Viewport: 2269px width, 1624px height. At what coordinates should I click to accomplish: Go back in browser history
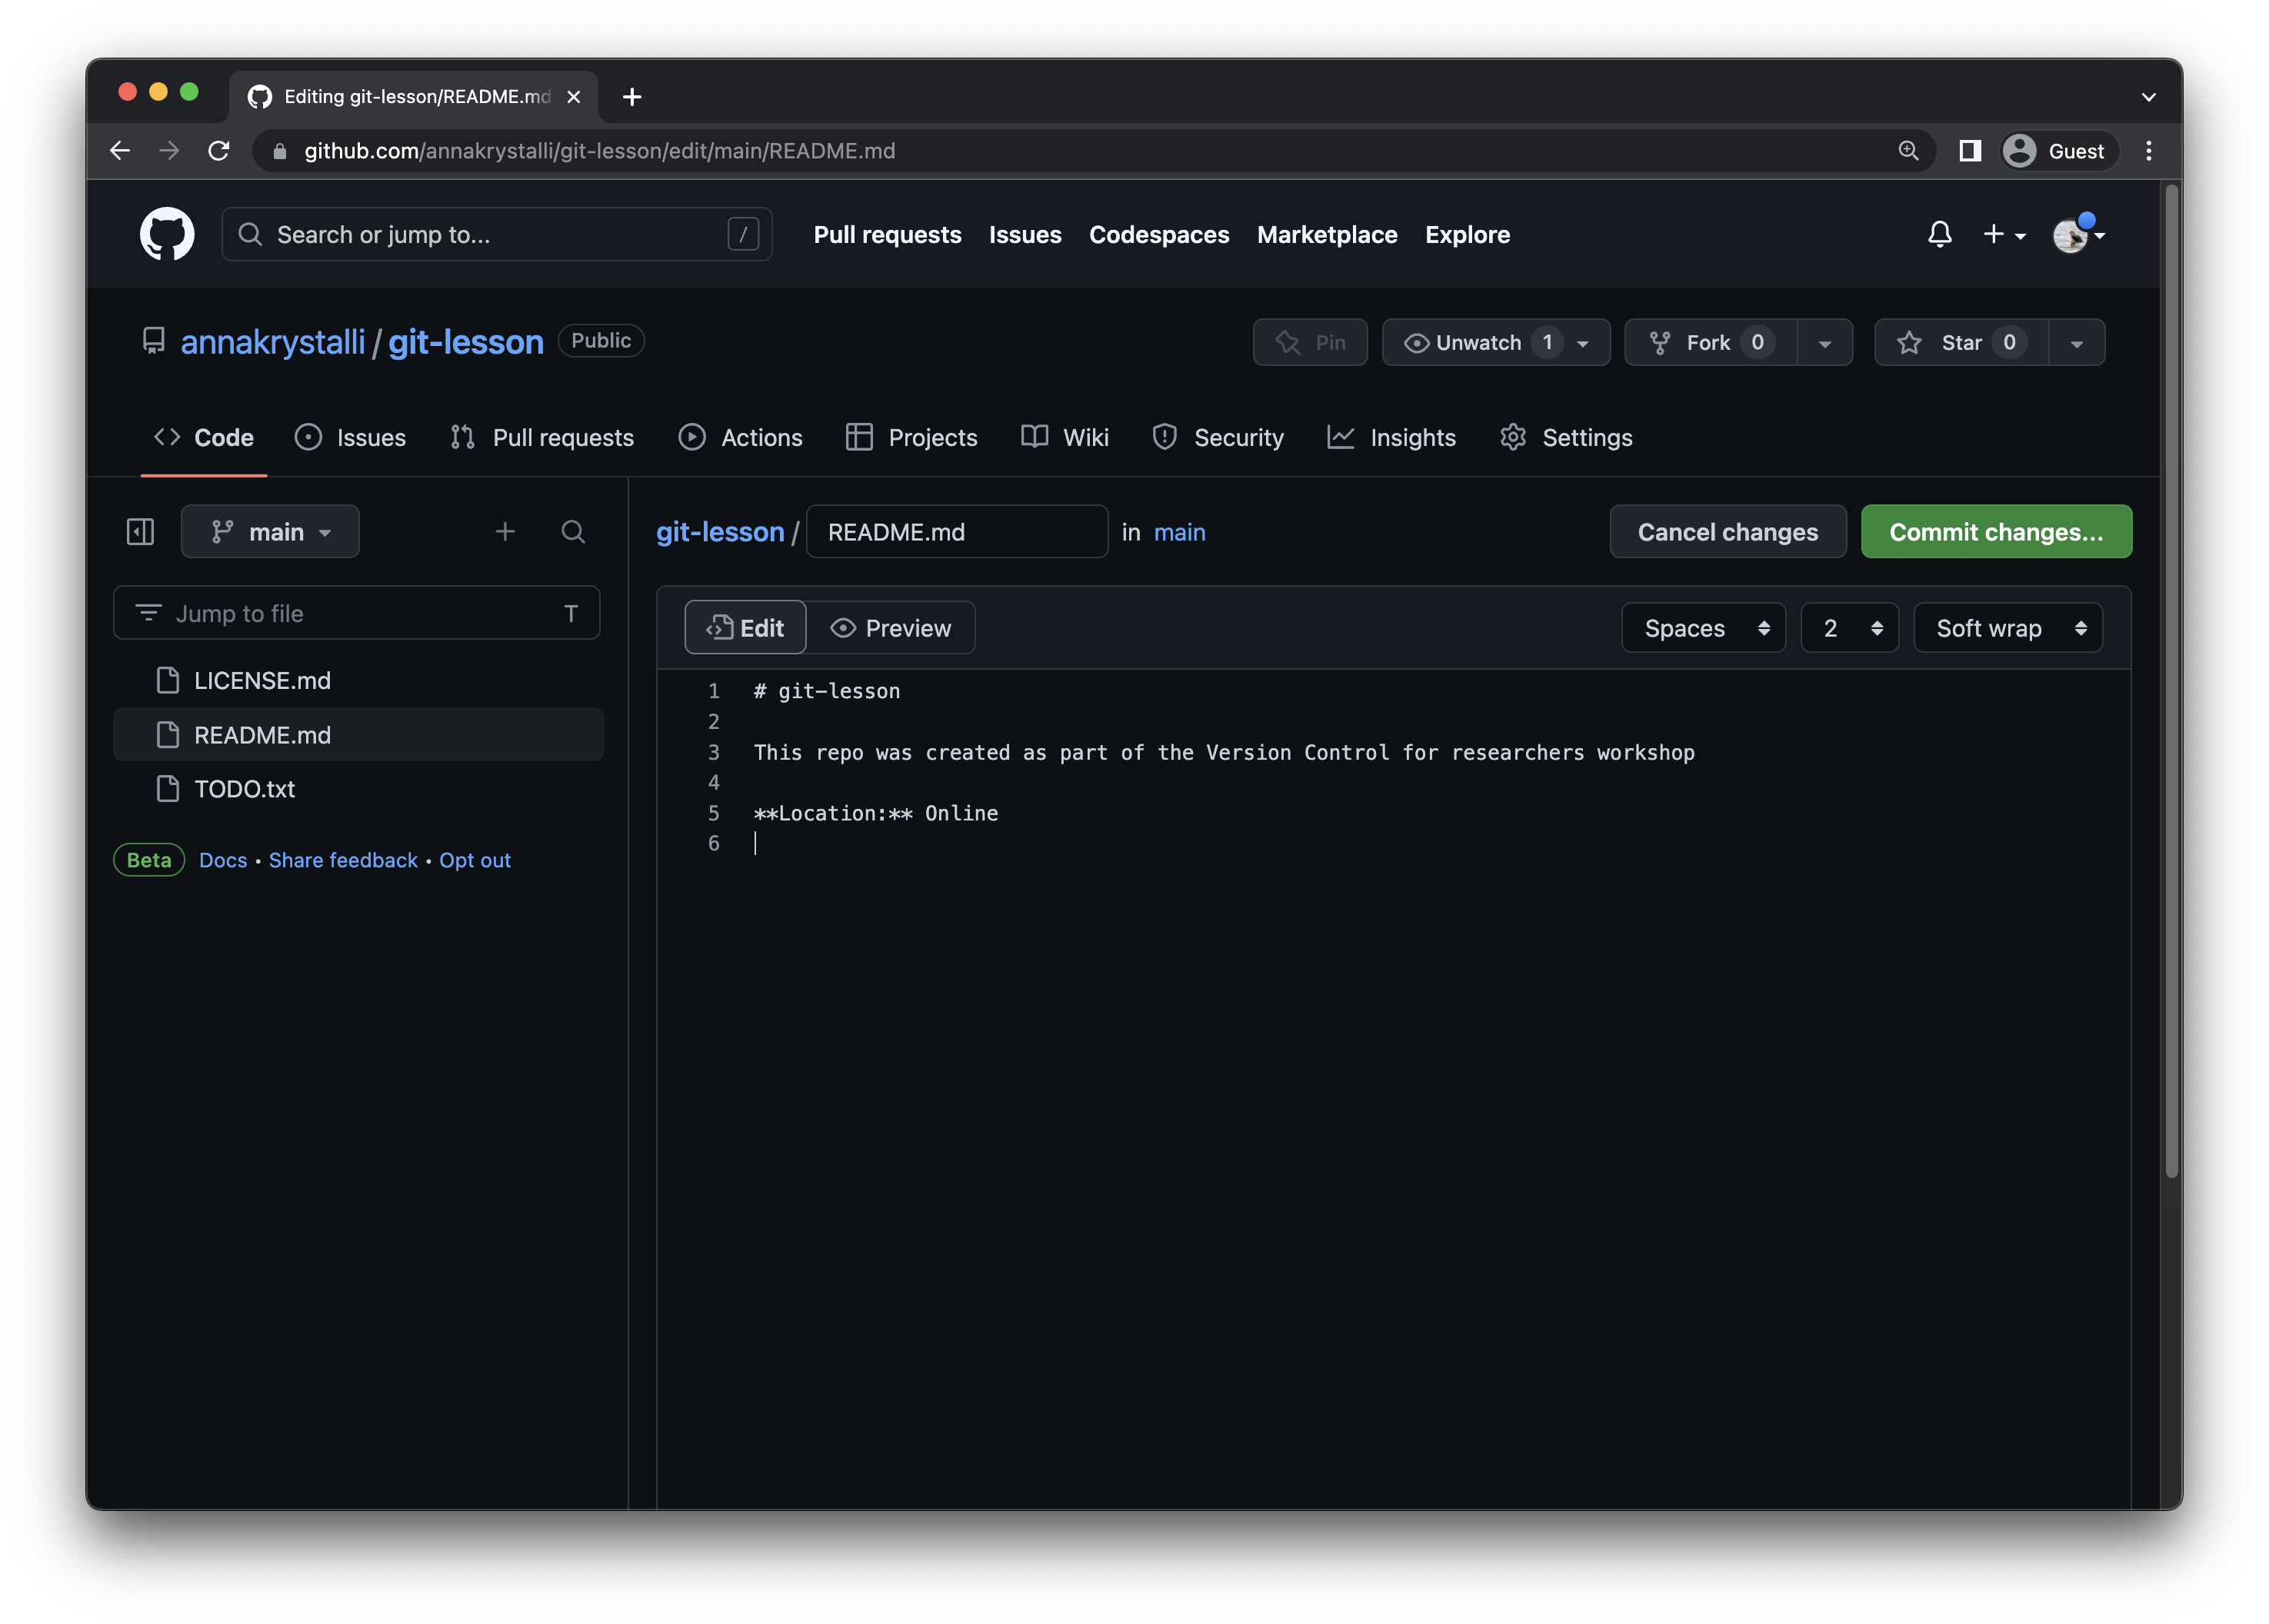(x=120, y=150)
